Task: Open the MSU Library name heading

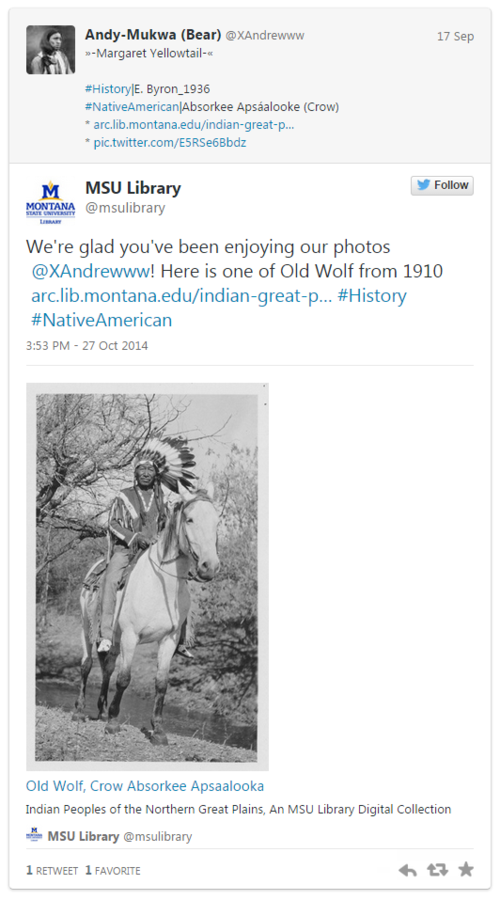Action: (x=133, y=188)
